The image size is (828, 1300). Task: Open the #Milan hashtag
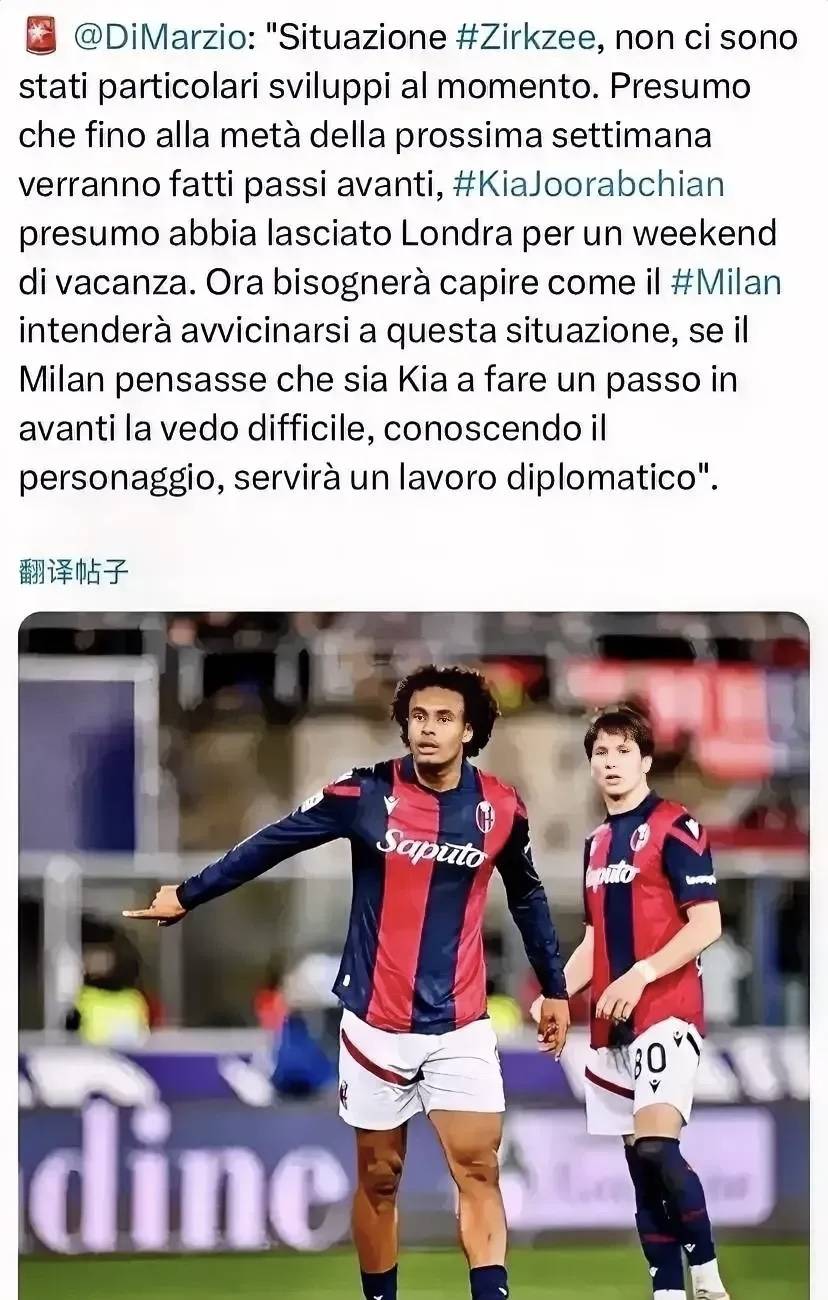tap(725, 282)
